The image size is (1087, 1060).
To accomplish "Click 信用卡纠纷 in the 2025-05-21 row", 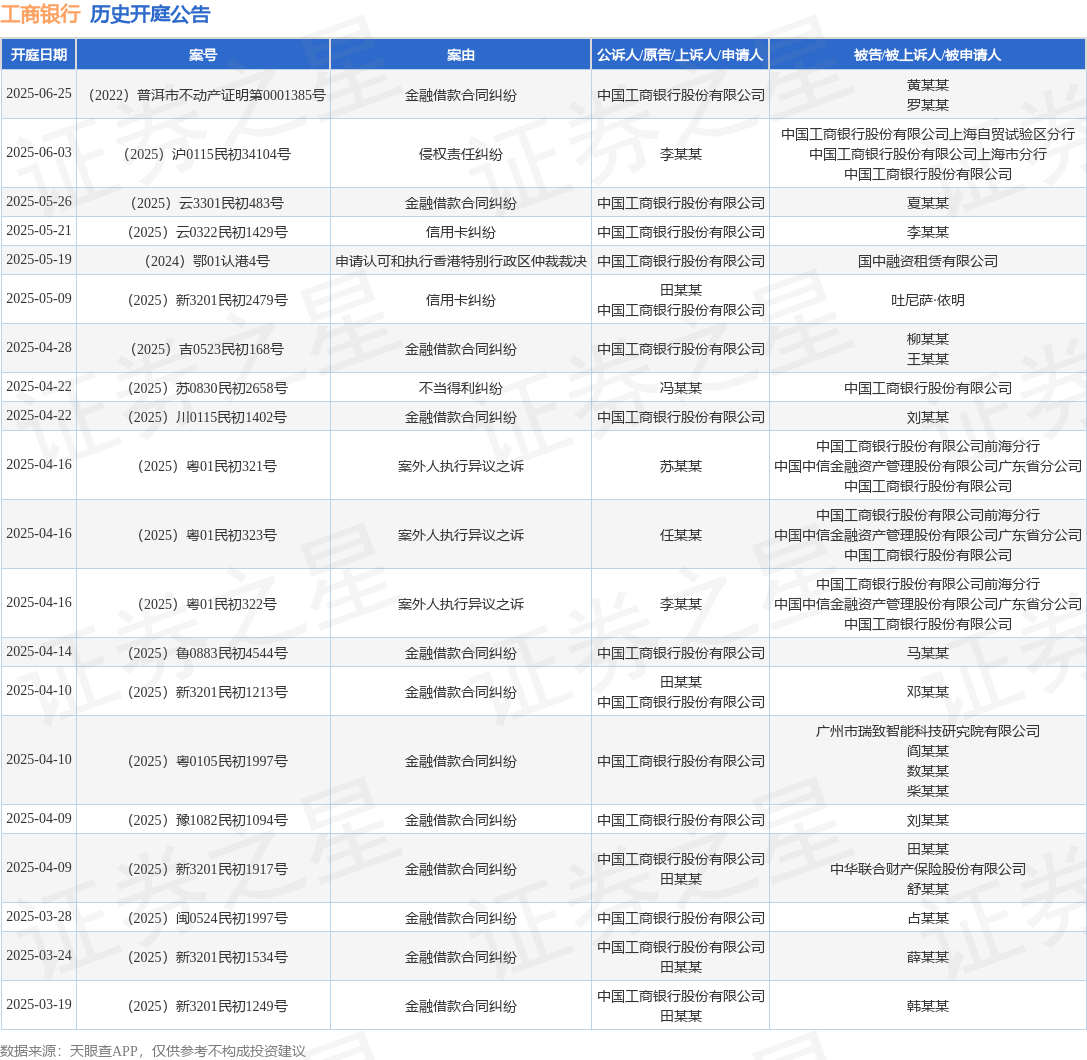I will (x=460, y=232).
